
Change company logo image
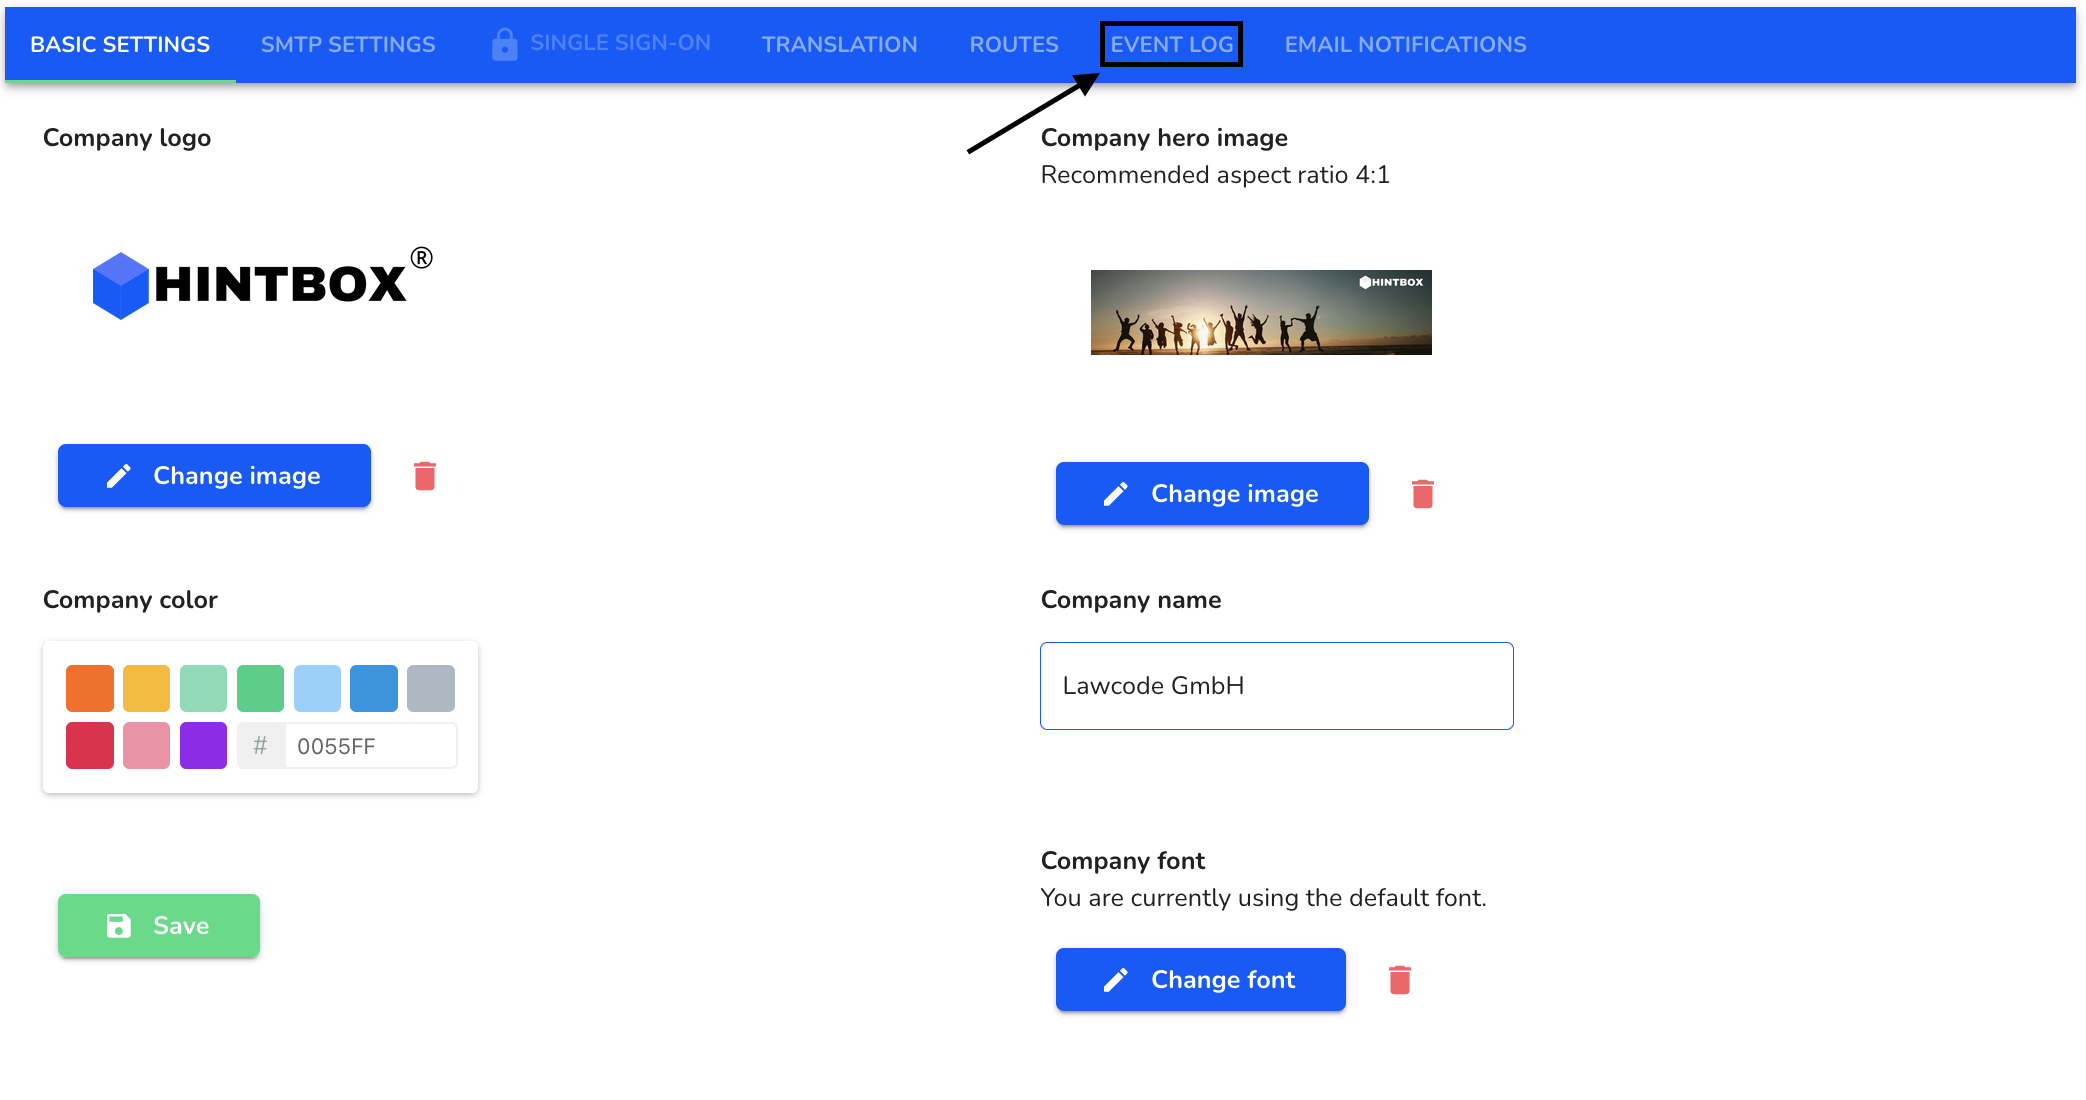click(x=214, y=476)
